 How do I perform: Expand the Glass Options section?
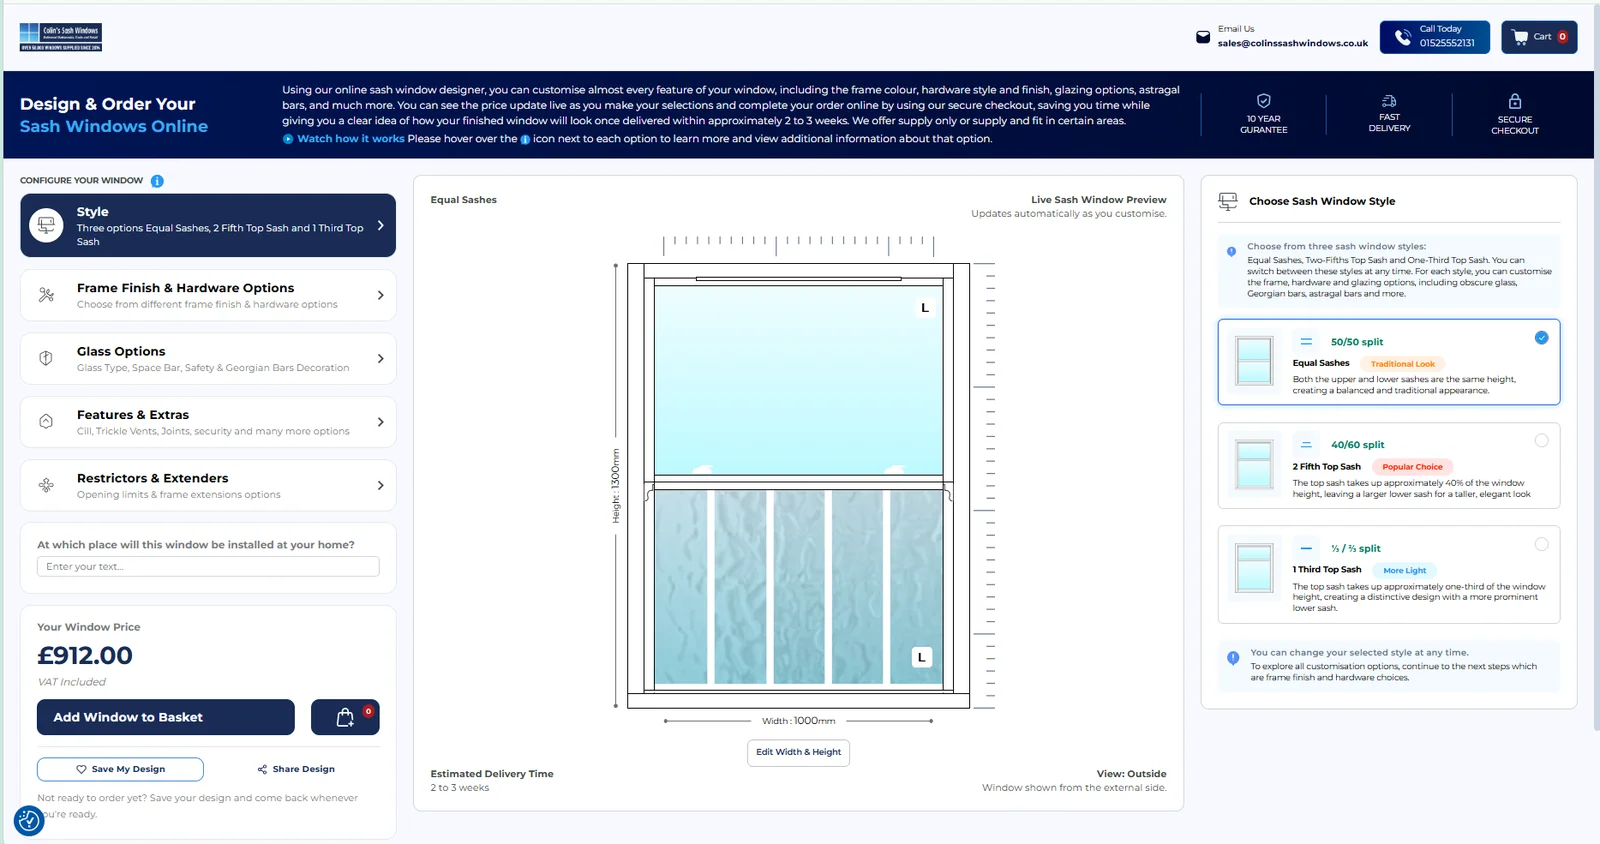[x=208, y=359]
